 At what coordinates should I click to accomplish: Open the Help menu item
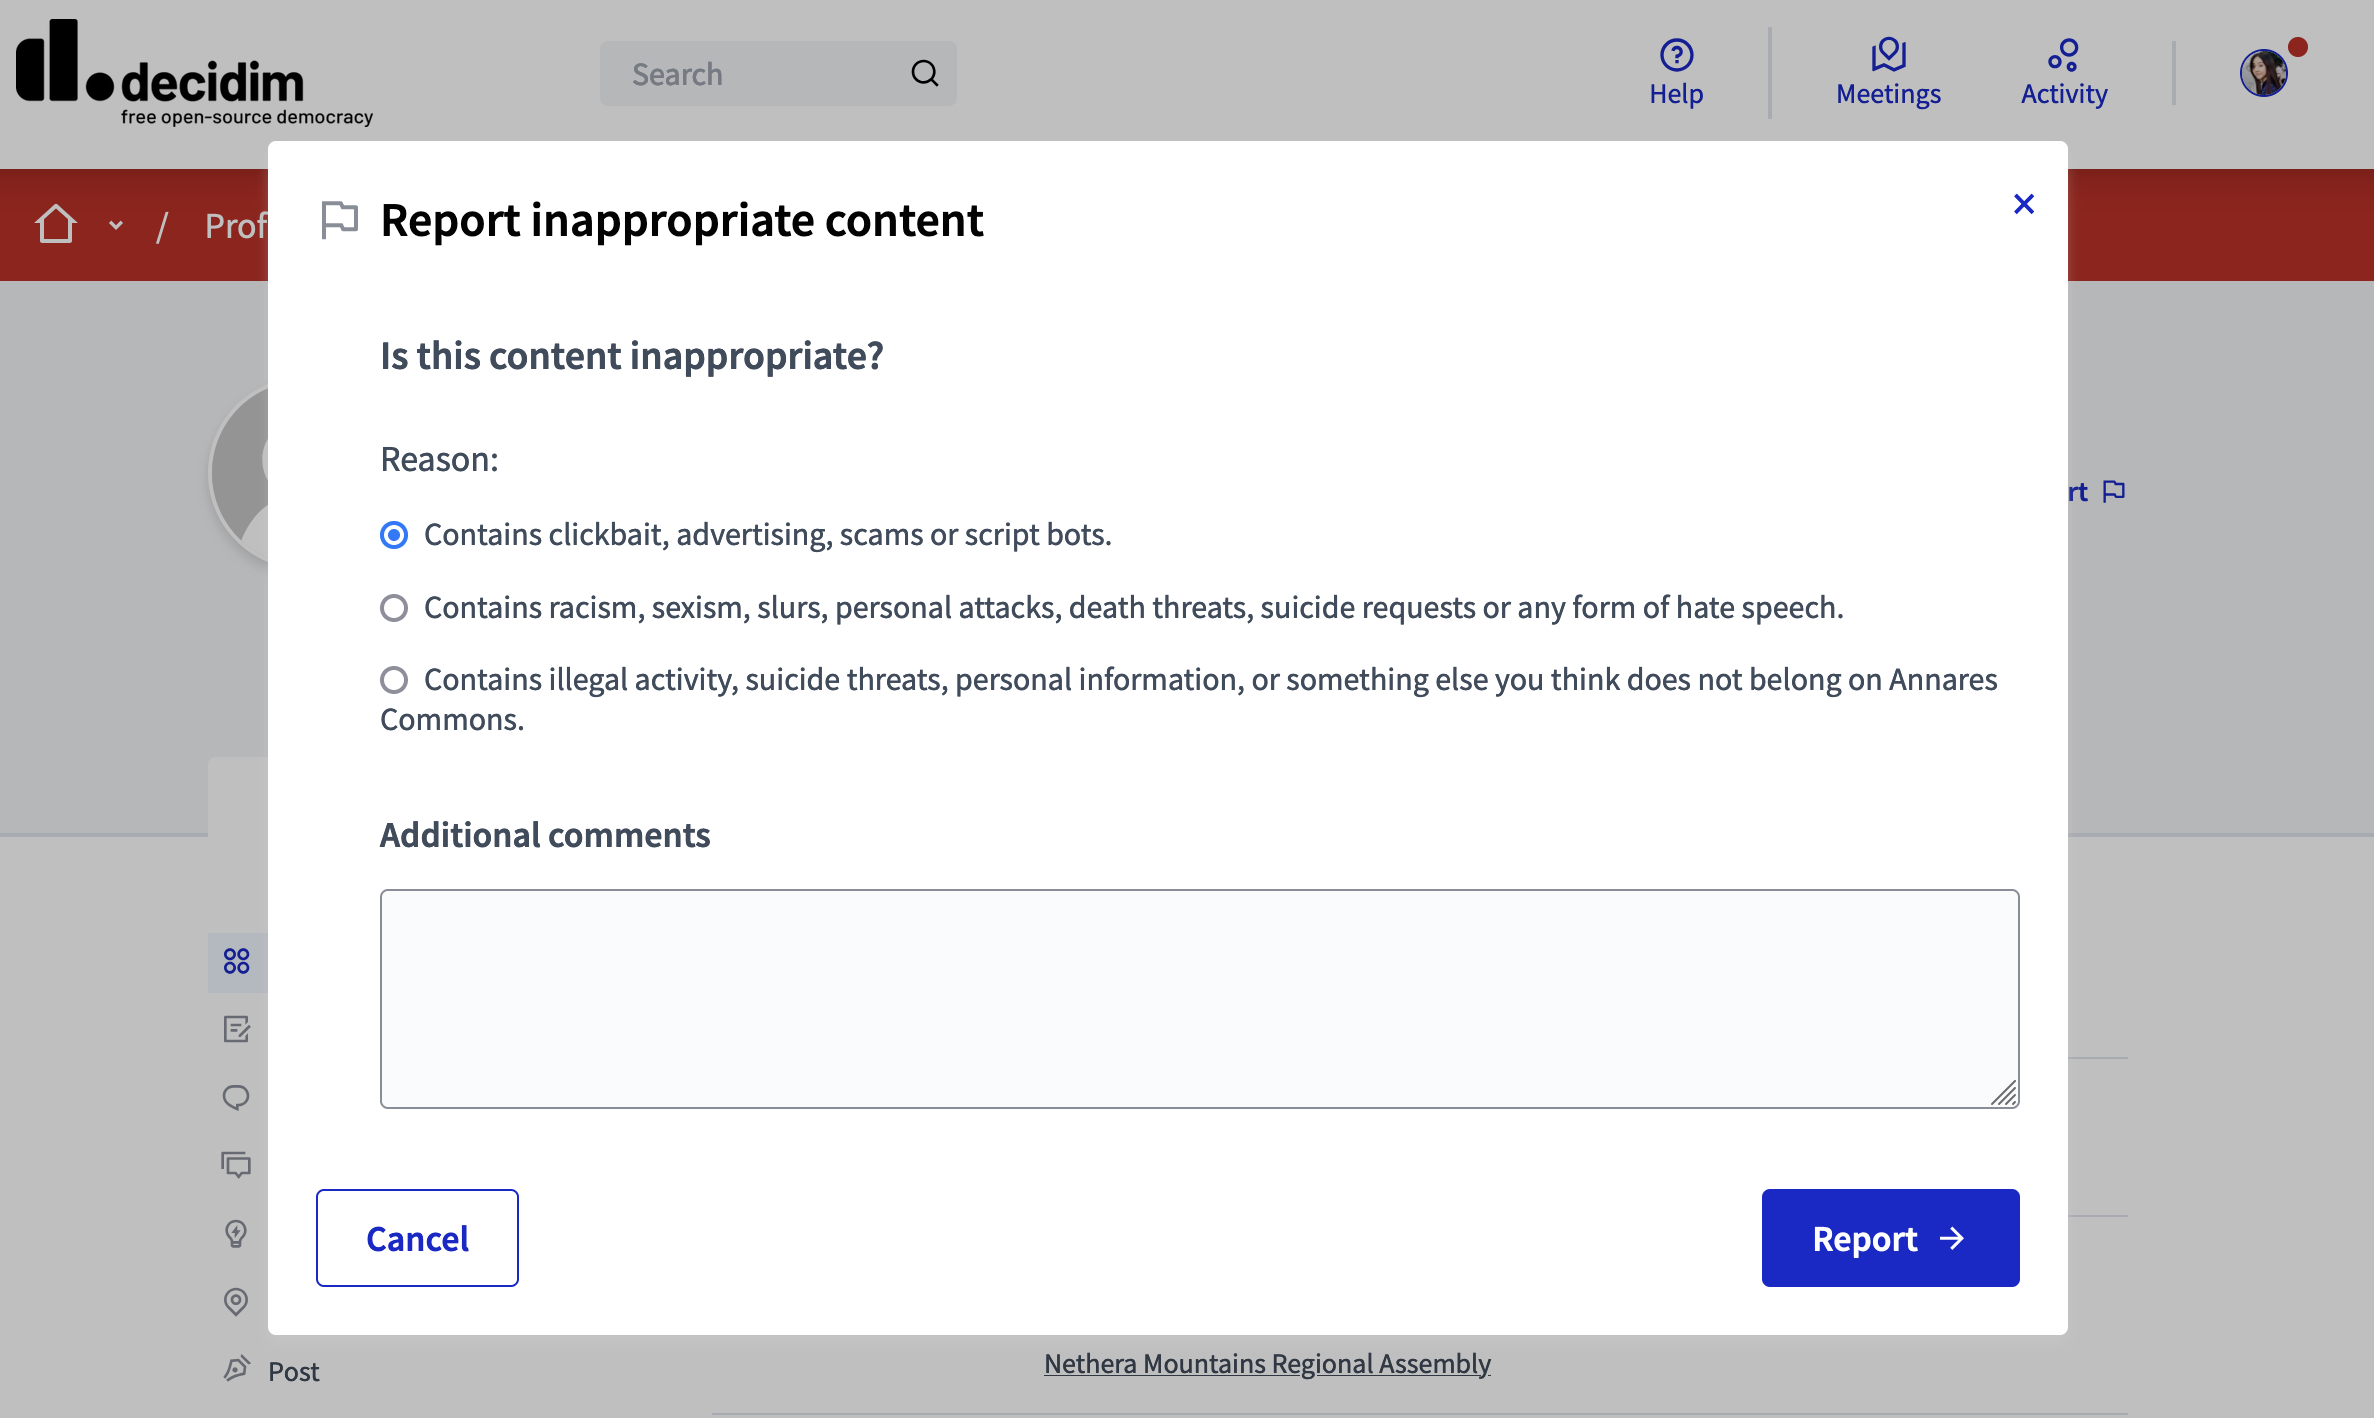(1675, 73)
